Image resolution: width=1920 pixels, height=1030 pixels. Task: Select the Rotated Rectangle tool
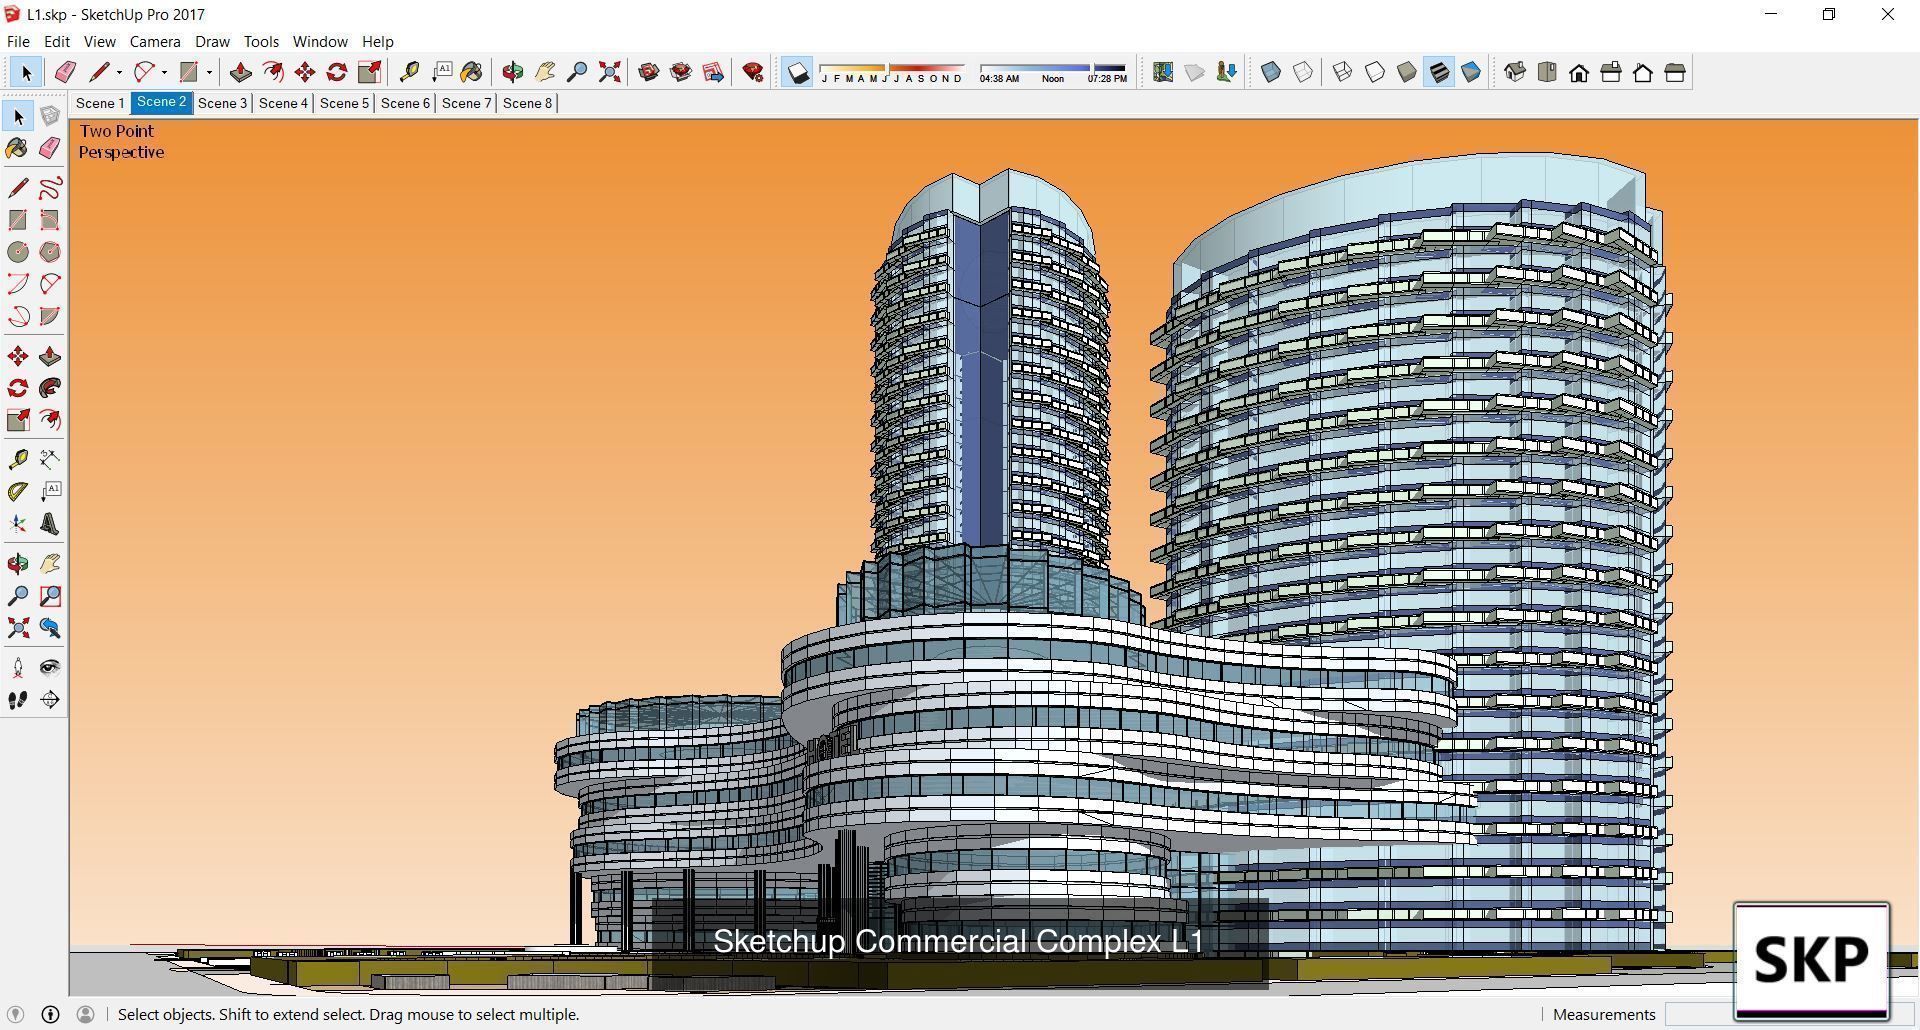[50, 220]
